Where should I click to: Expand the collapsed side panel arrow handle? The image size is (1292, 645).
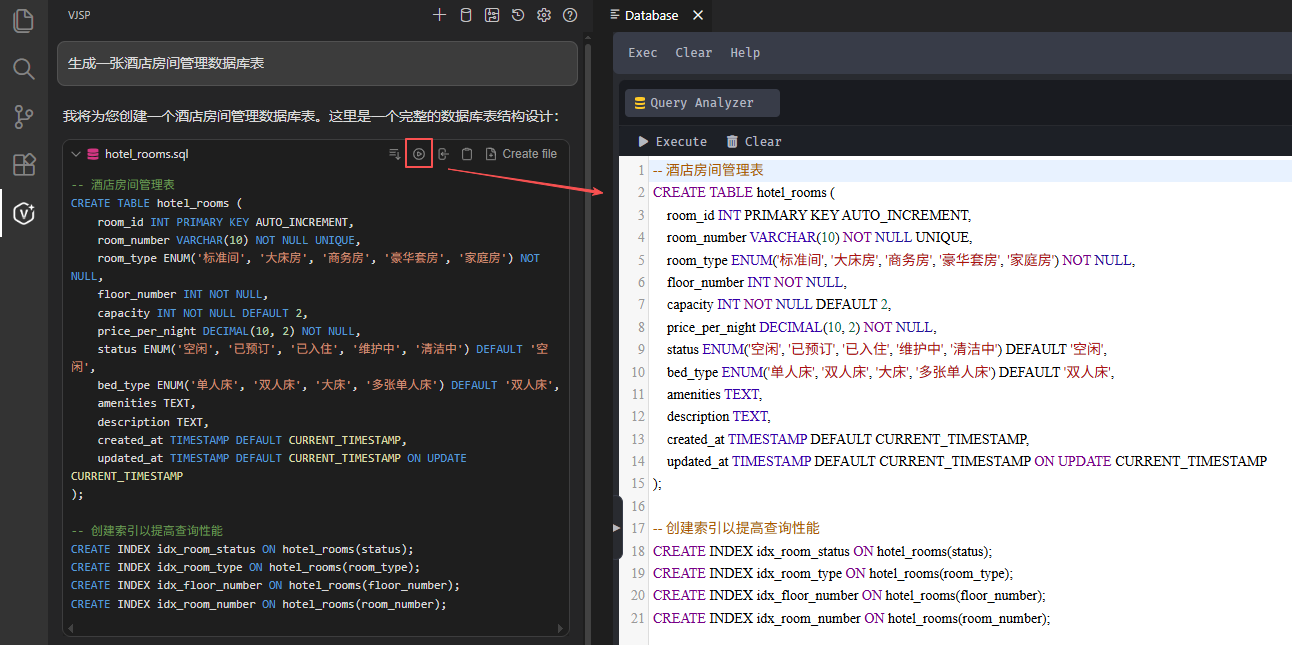pyautogui.click(x=616, y=528)
